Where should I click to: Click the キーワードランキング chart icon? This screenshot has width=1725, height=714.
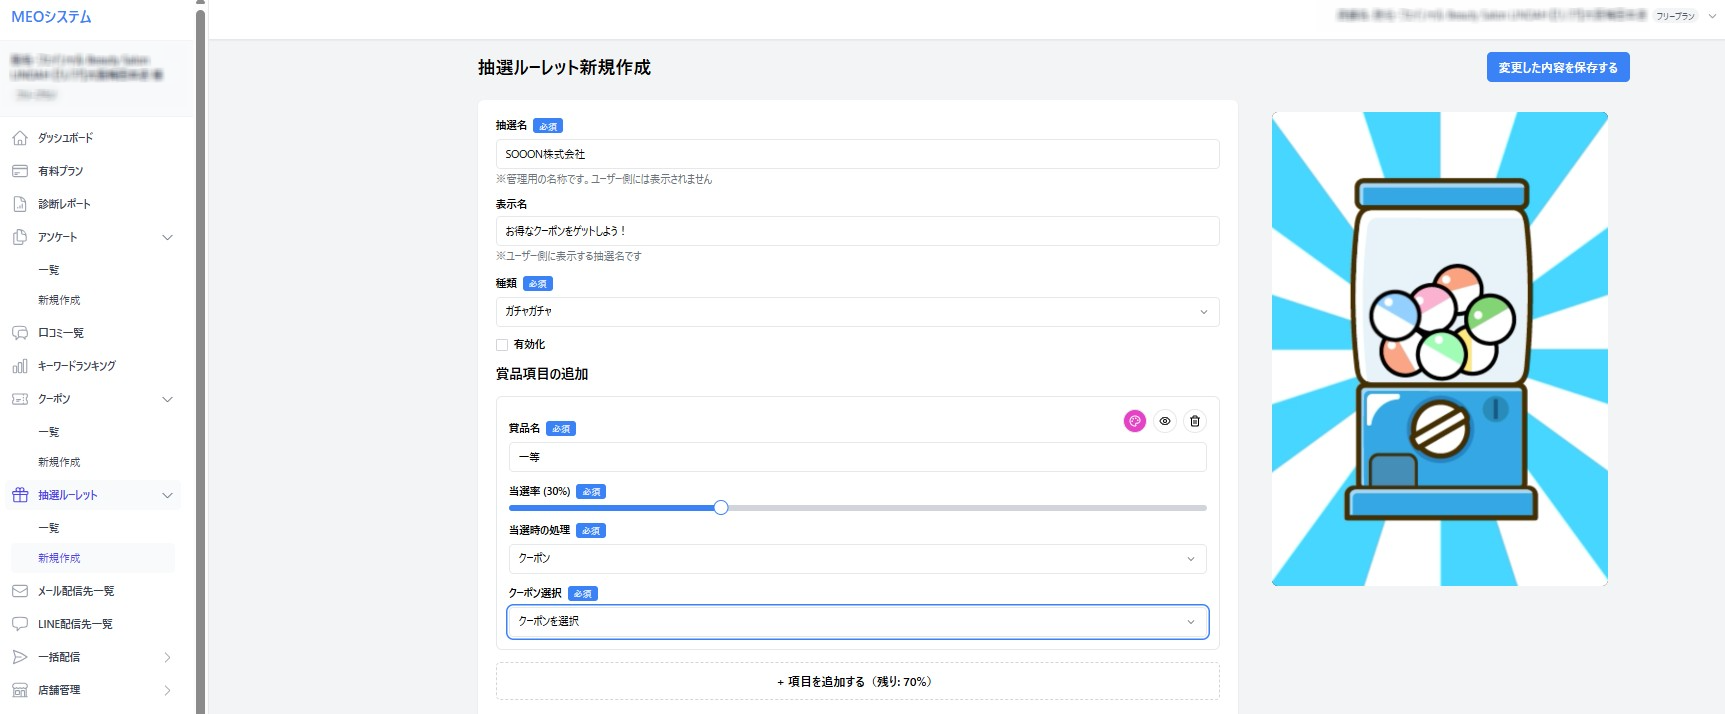(20, 366)
